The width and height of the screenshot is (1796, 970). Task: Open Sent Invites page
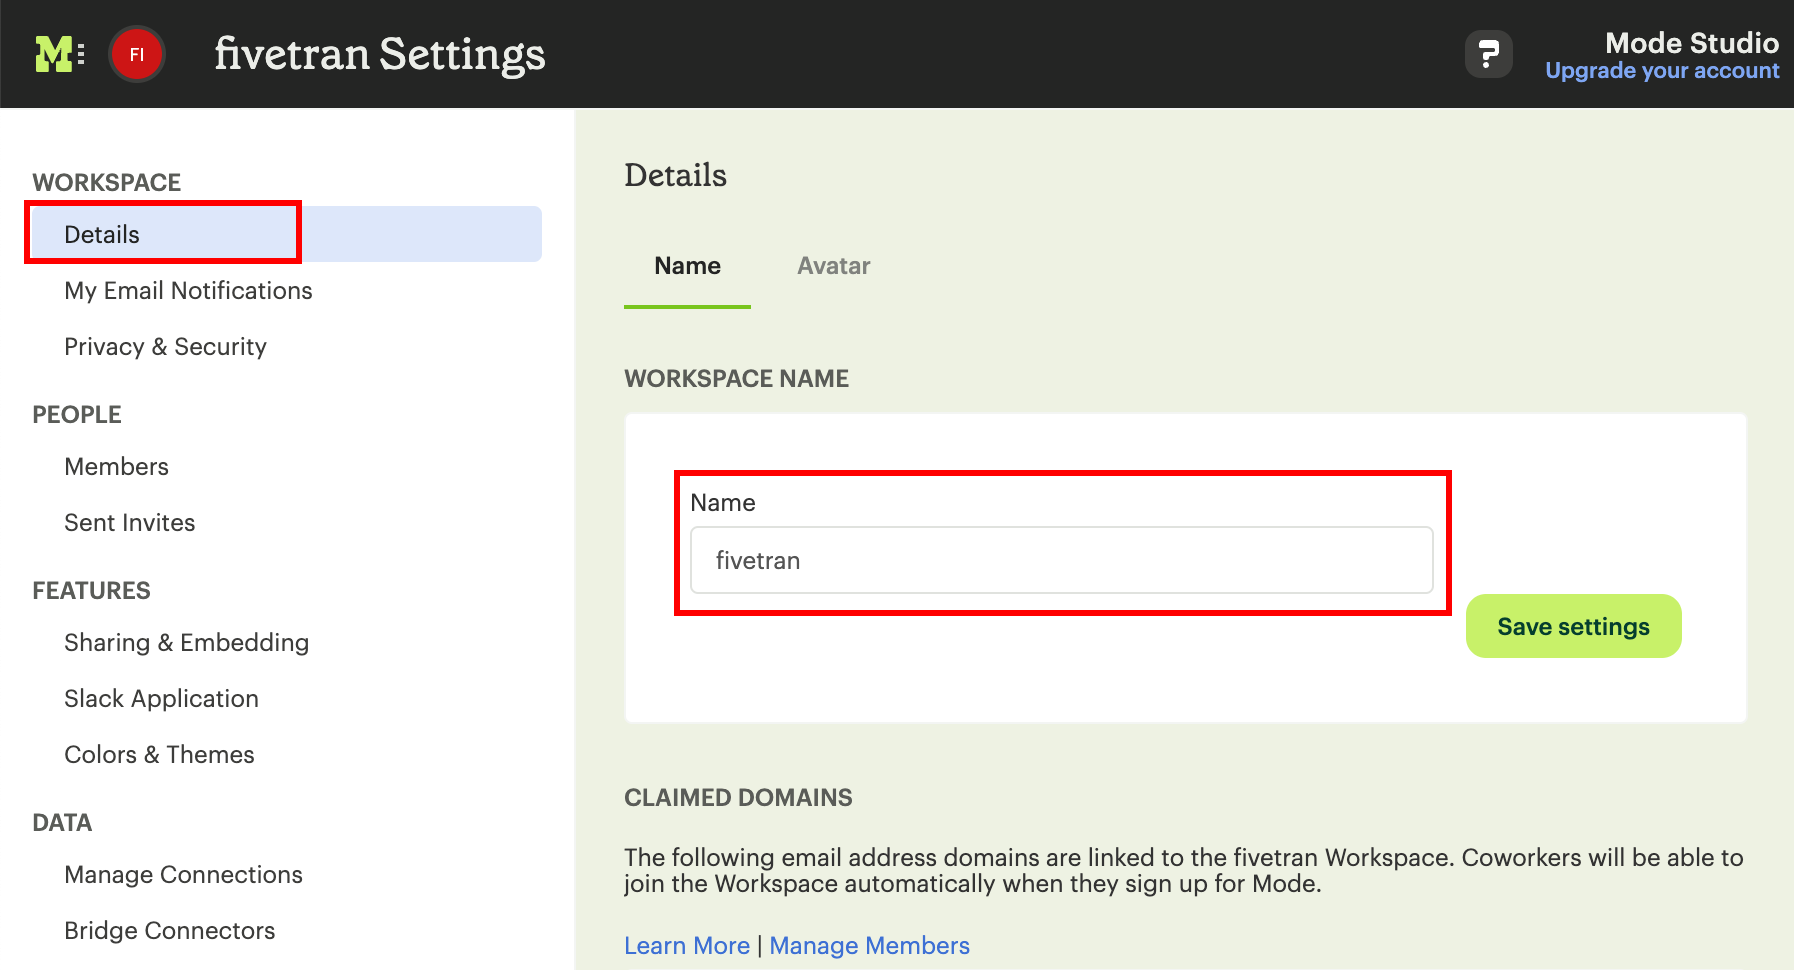click(x=129, y=523)
